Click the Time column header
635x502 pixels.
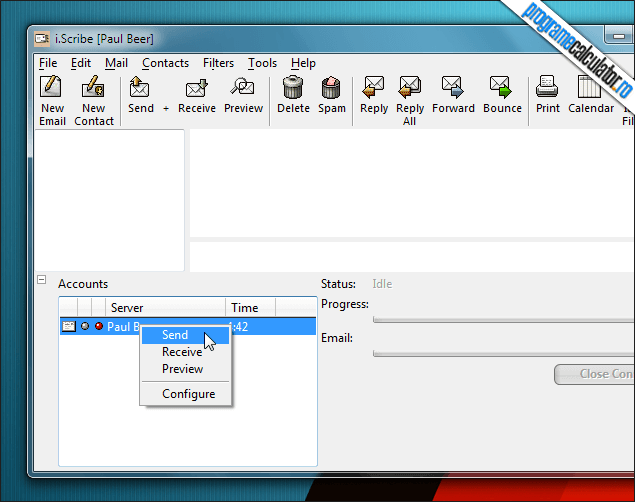click(250, 308)
